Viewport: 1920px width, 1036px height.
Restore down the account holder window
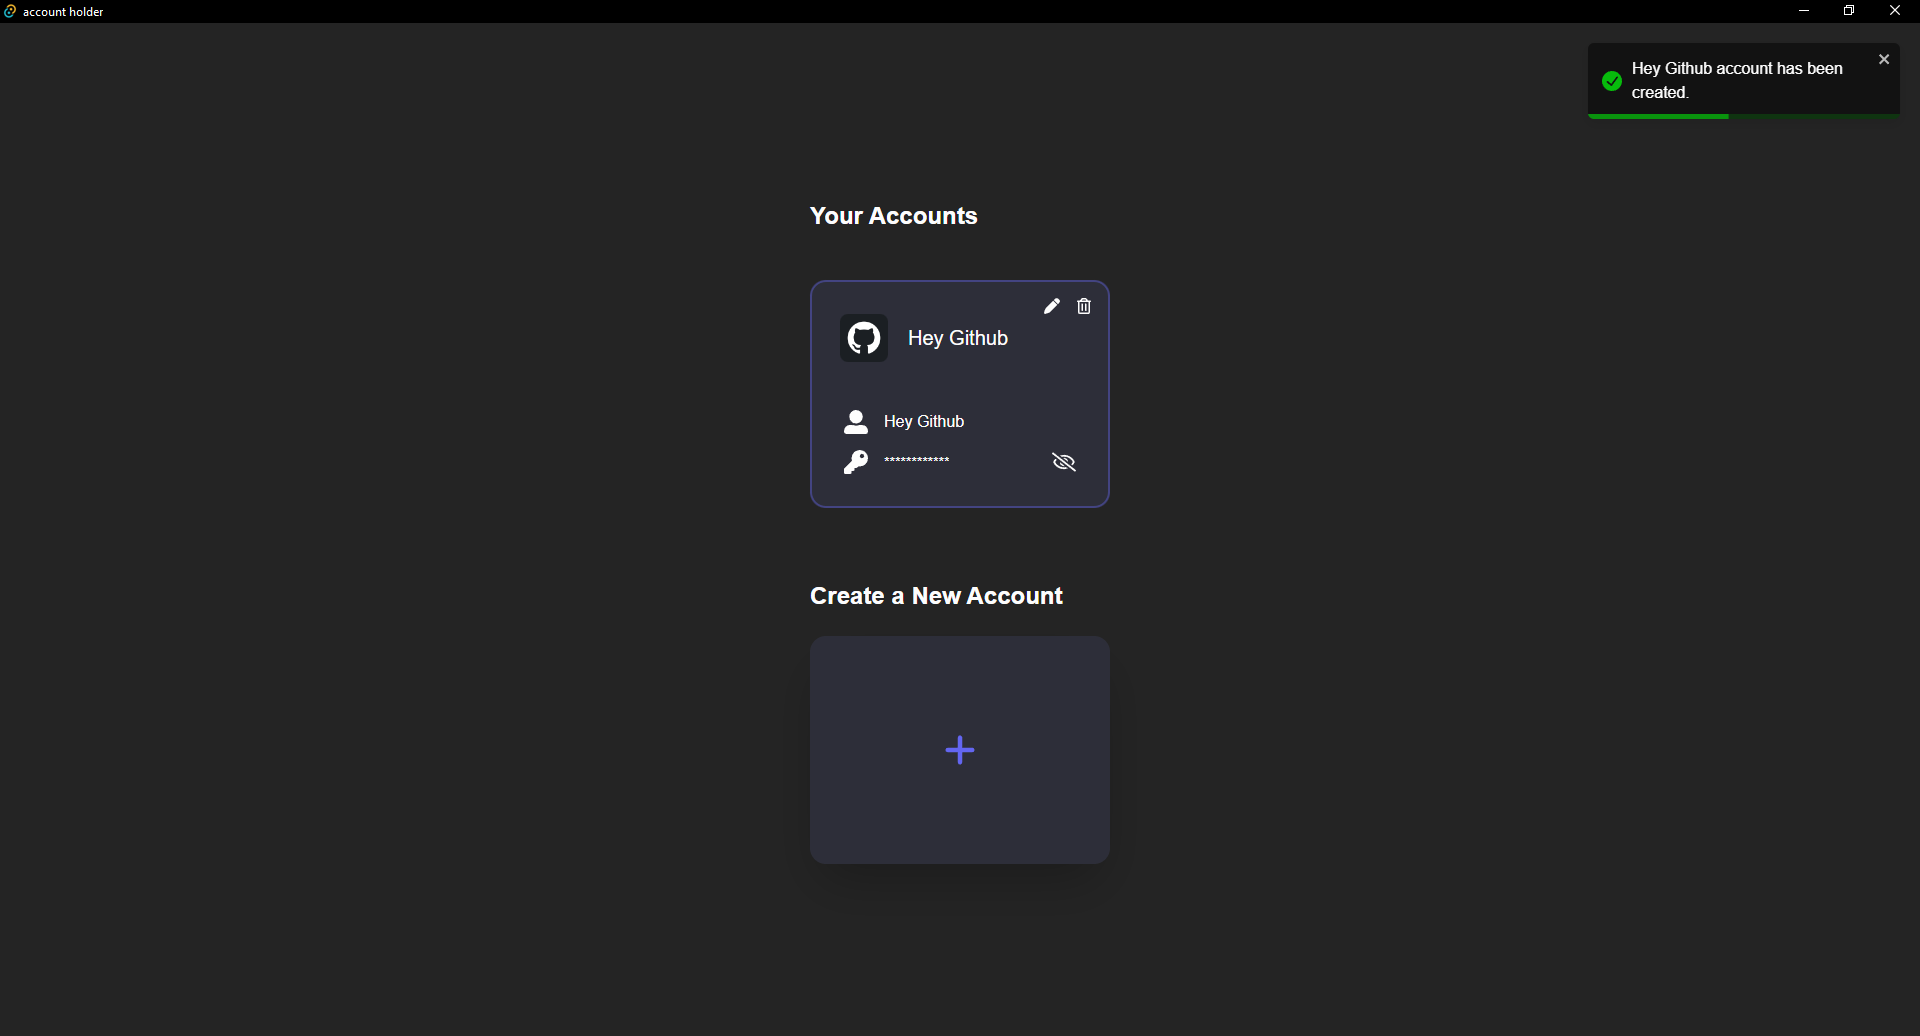(x=1849, y=11)
